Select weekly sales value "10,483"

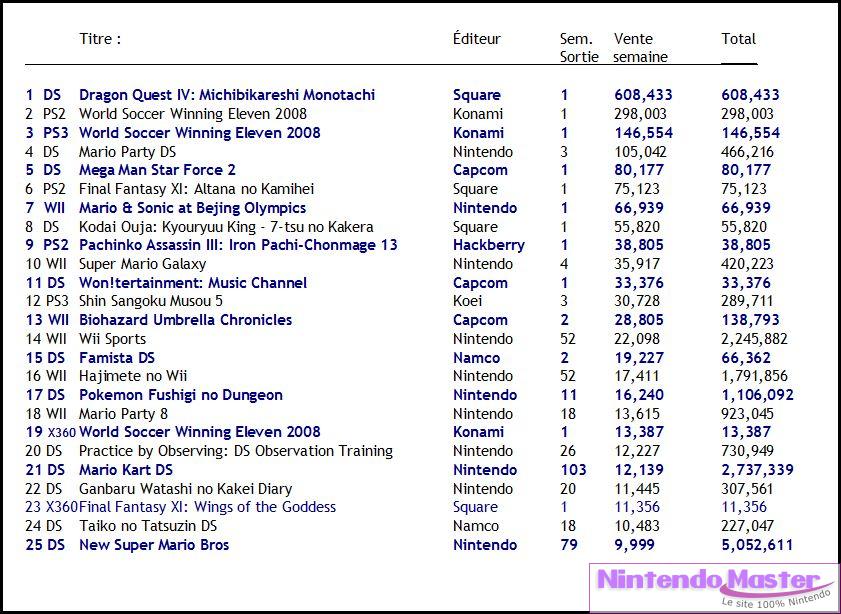(637, 526)
